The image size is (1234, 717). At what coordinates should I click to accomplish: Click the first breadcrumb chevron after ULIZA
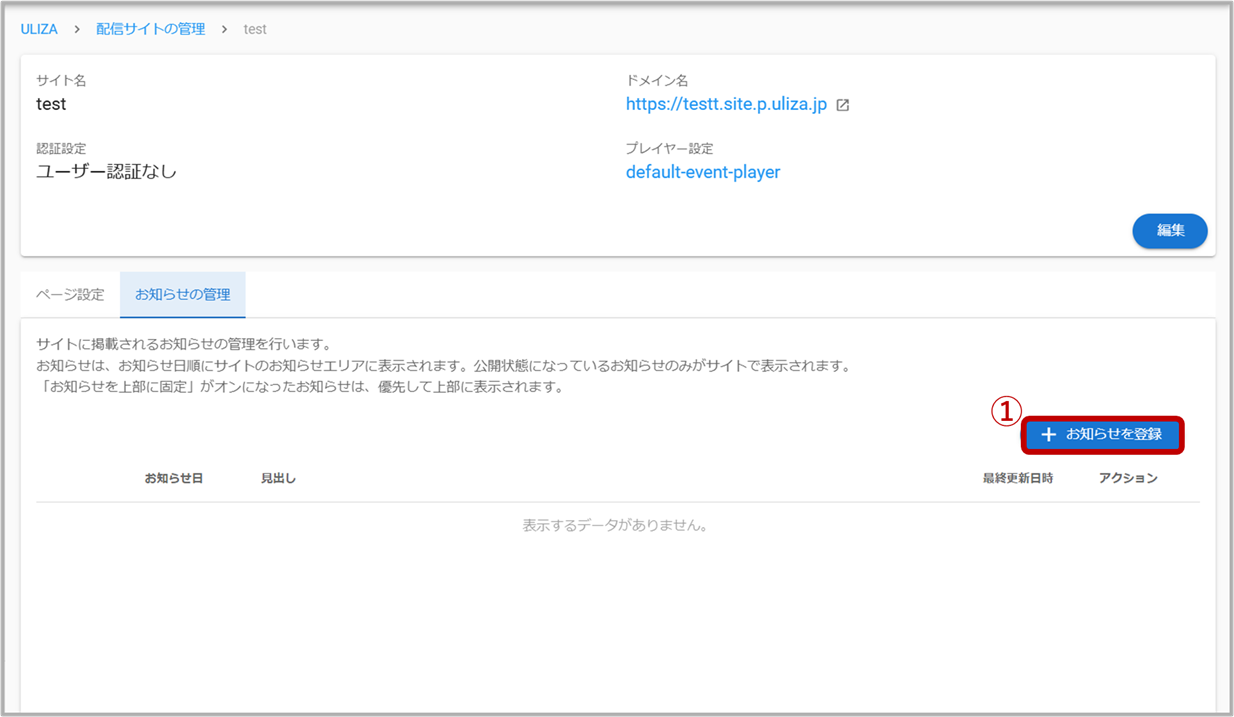[77, 29]
